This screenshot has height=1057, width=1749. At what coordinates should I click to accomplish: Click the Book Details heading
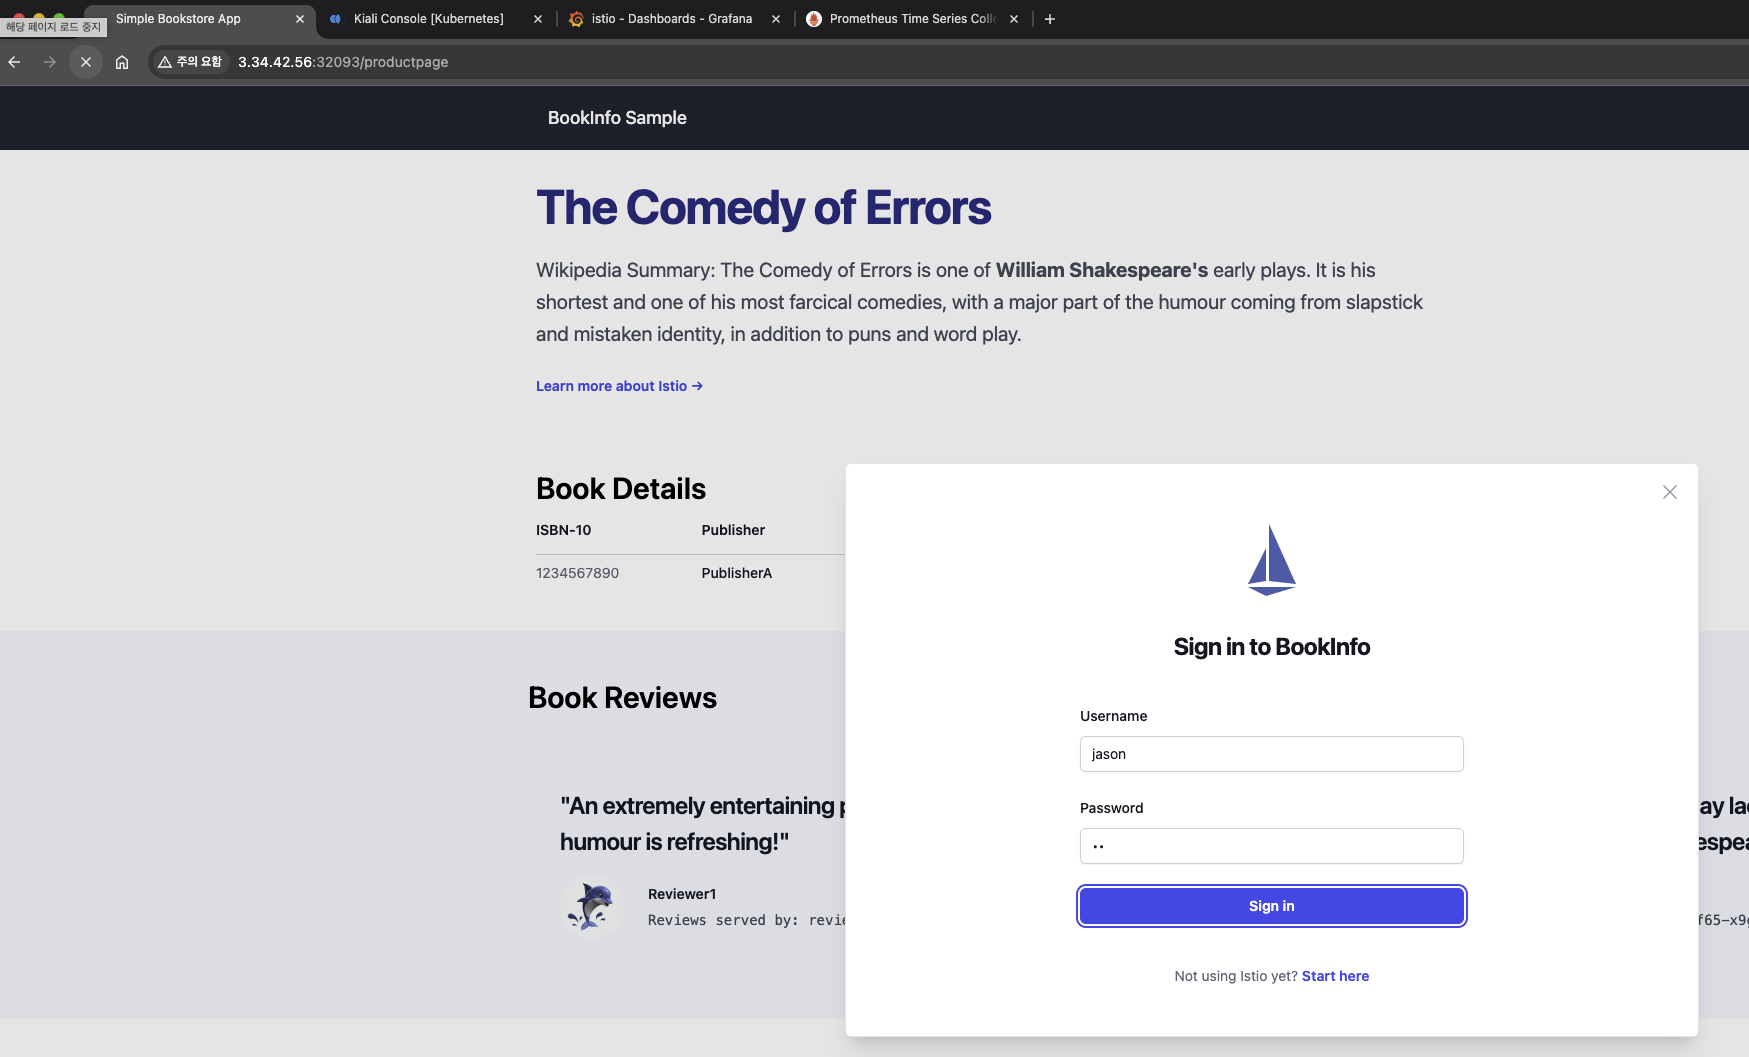click(621, 489)
